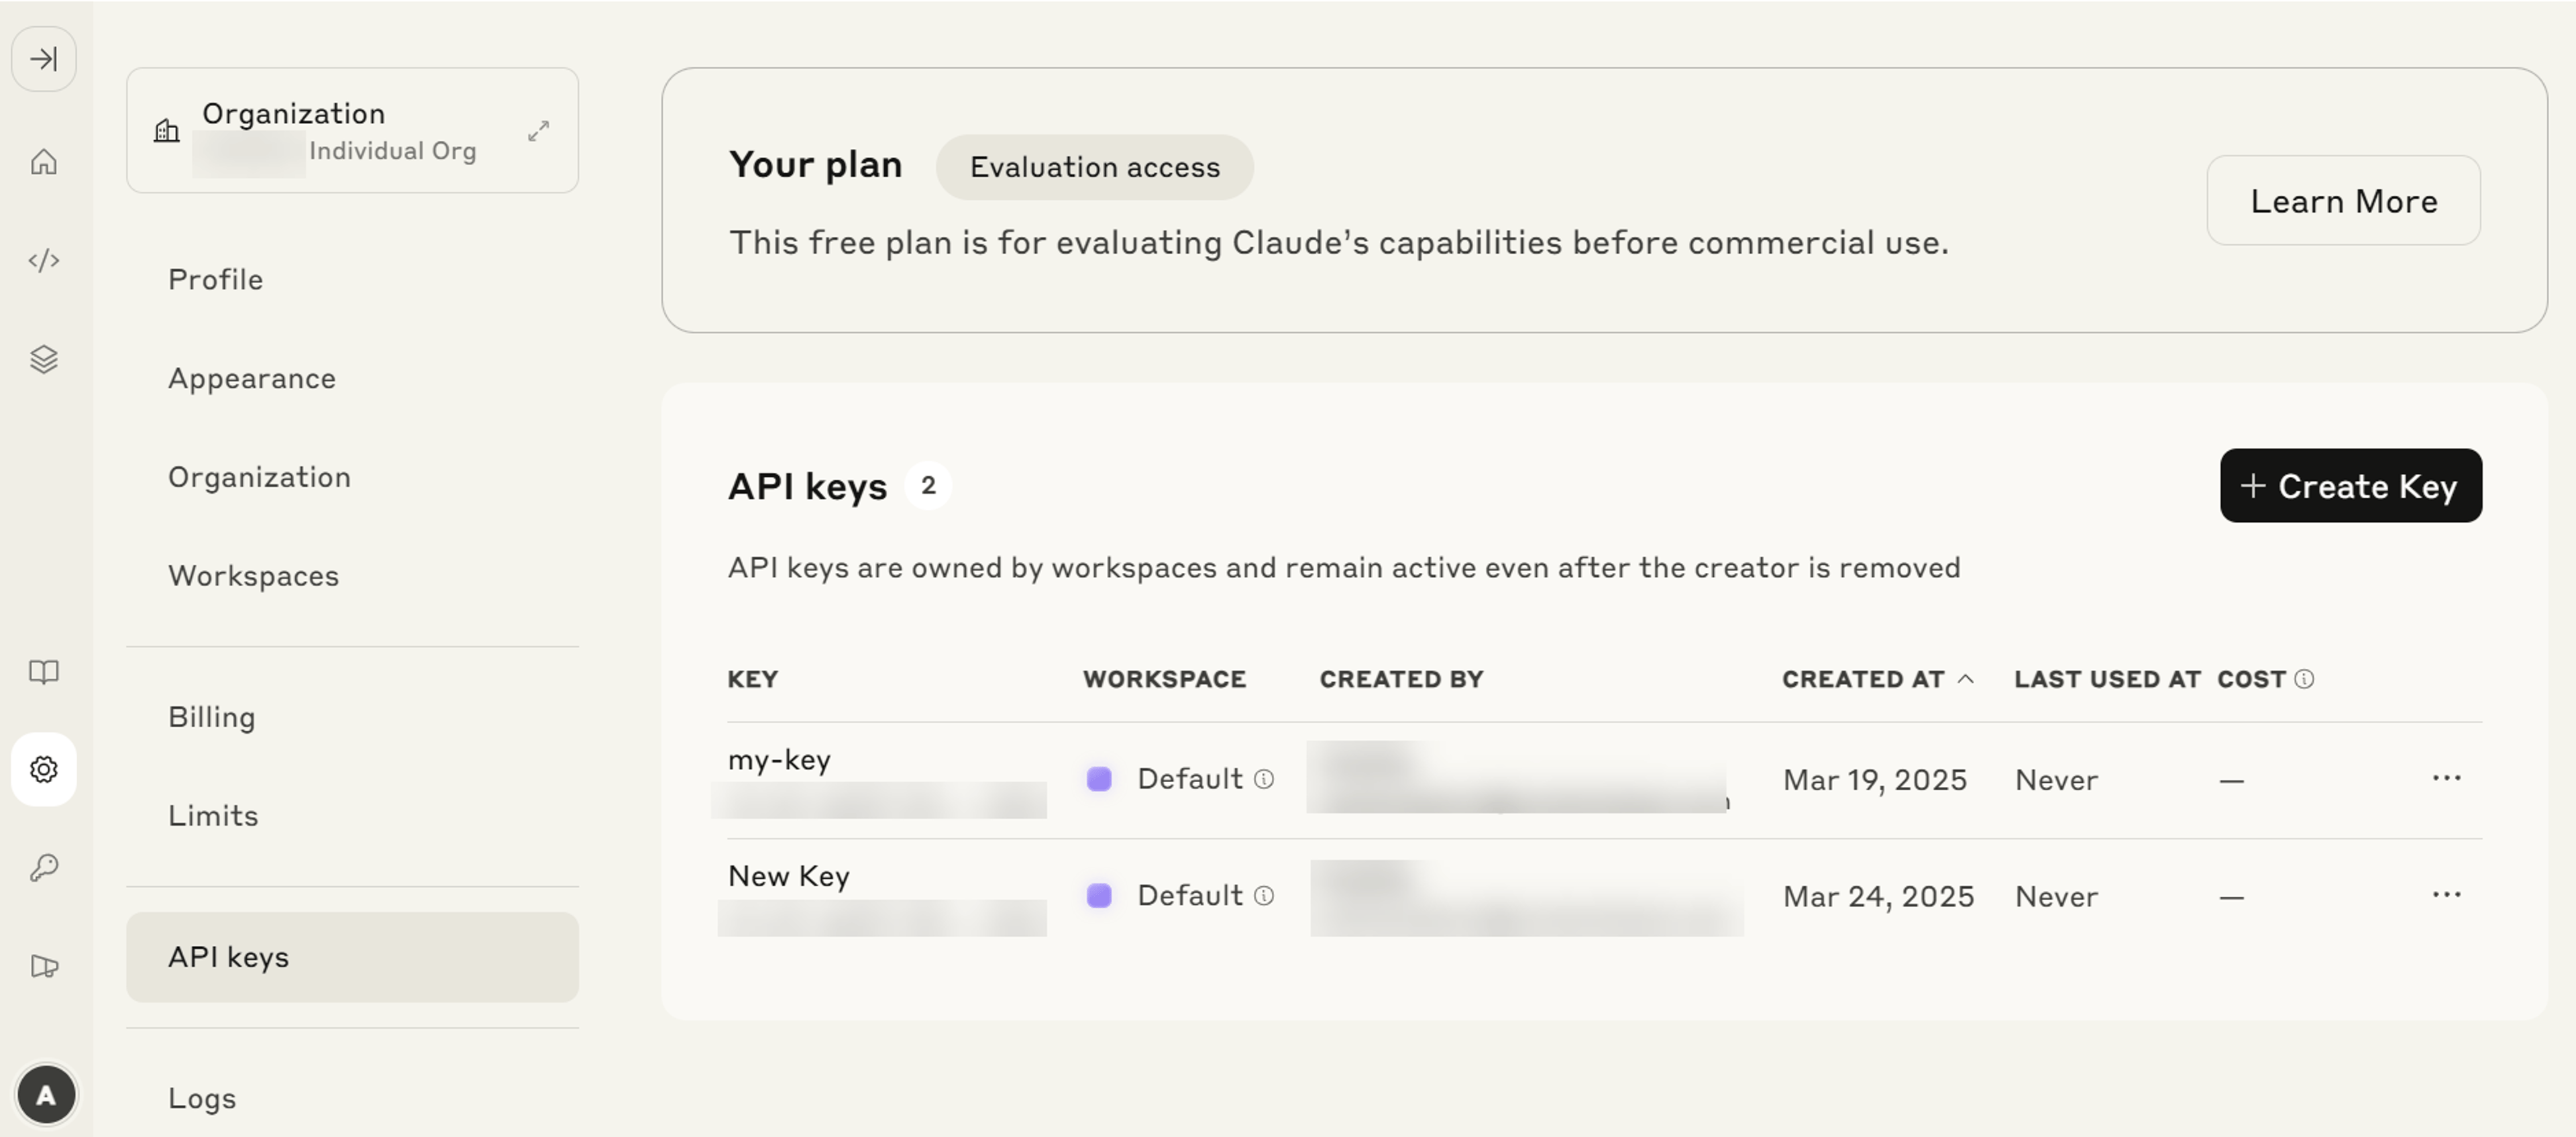Open Organization settings in the menu

pyautogui.click(x=260, y=477)
